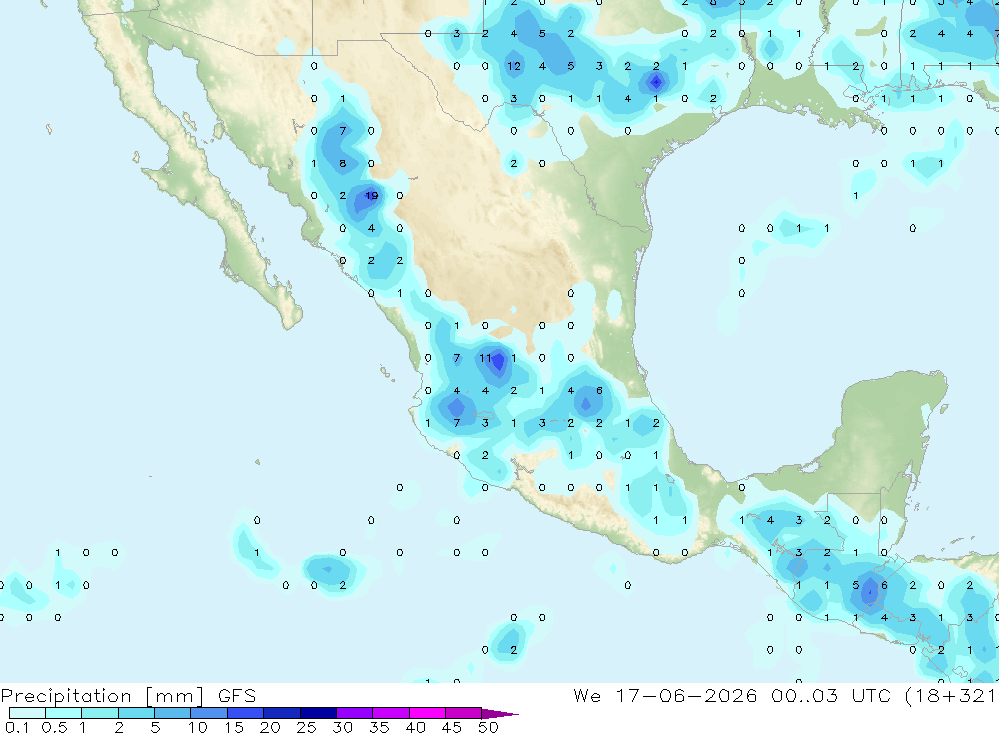This screenshot has width=1000, height=733.
Task: Pick the dark navy swatch between 25 and 30
Action: click(318, 713)
